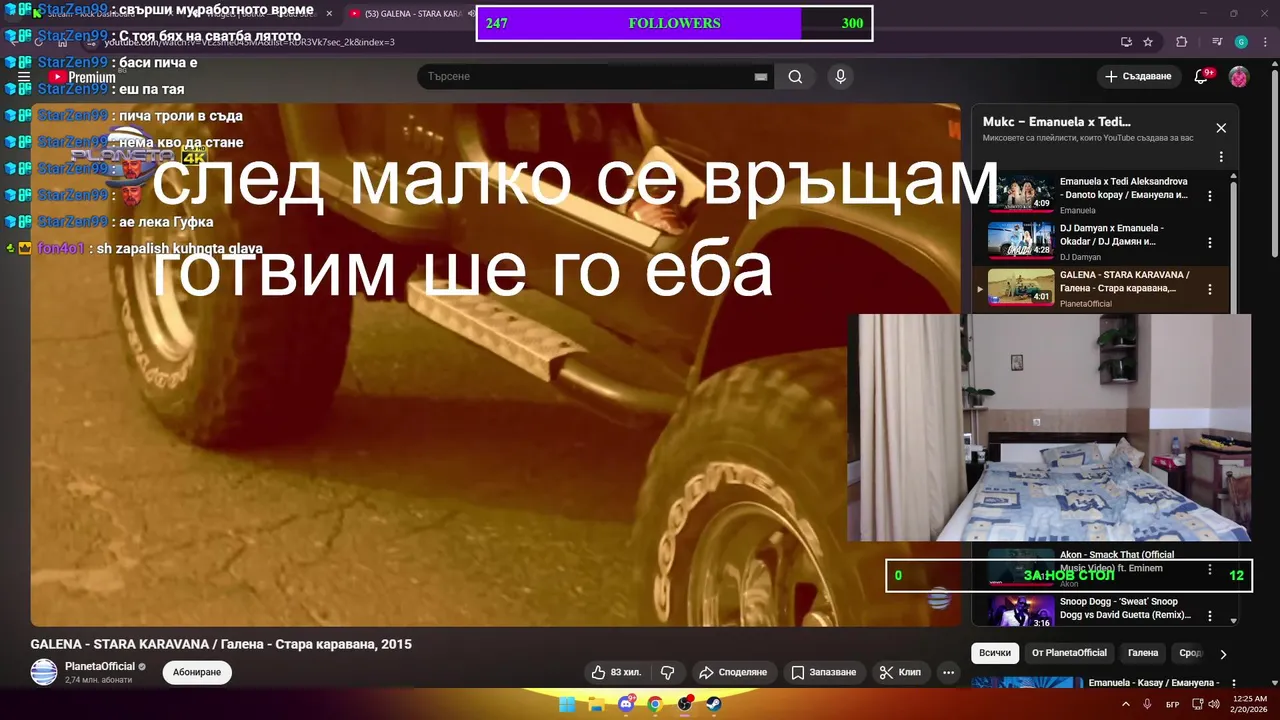Click the Запазване save button

824,672
